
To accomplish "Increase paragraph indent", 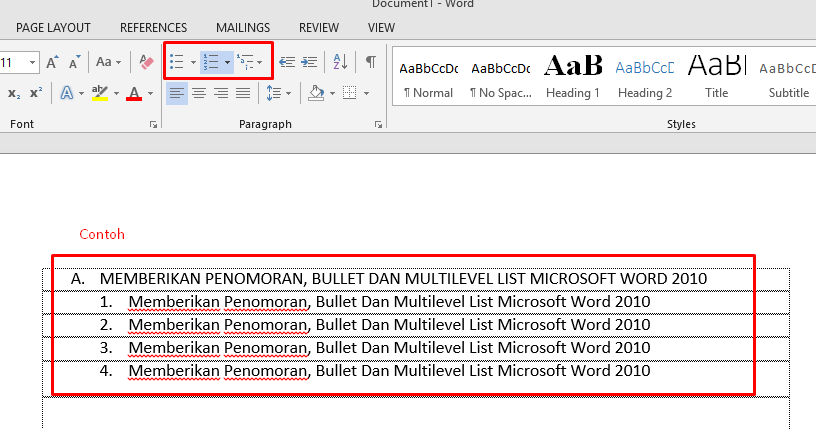I will [309, 62].
